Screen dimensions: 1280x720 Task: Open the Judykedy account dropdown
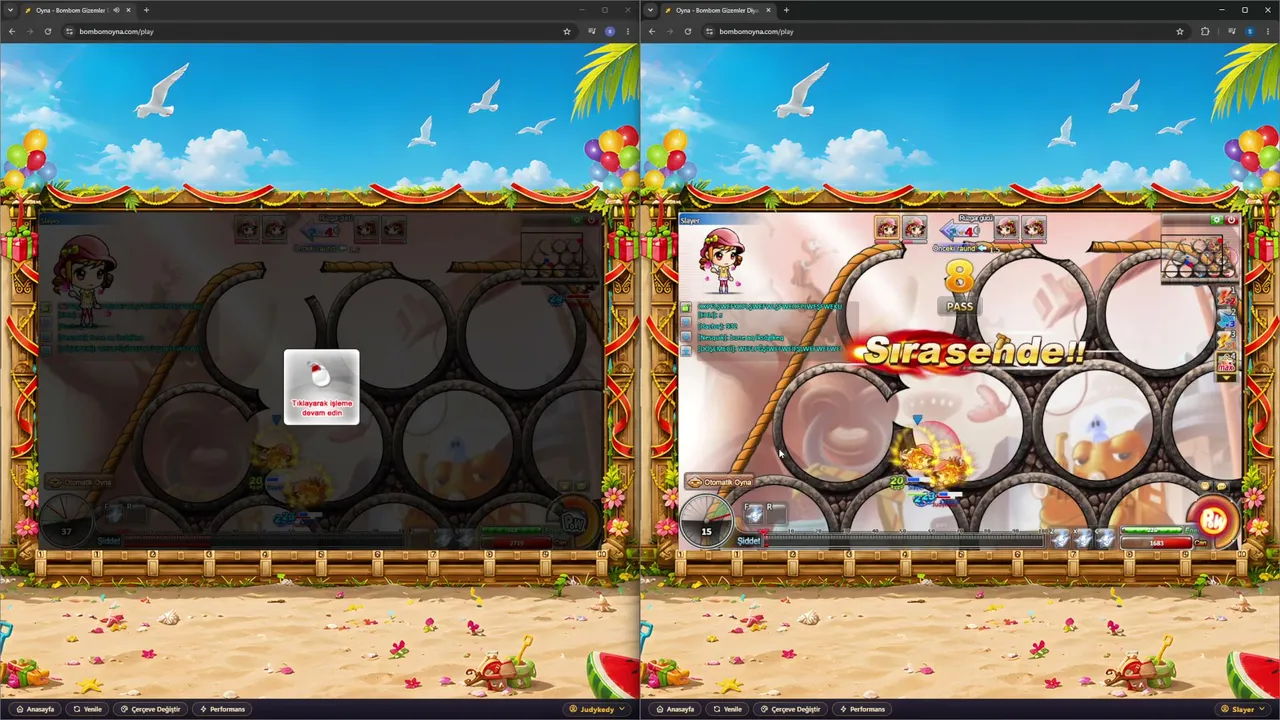coord(598,709)
